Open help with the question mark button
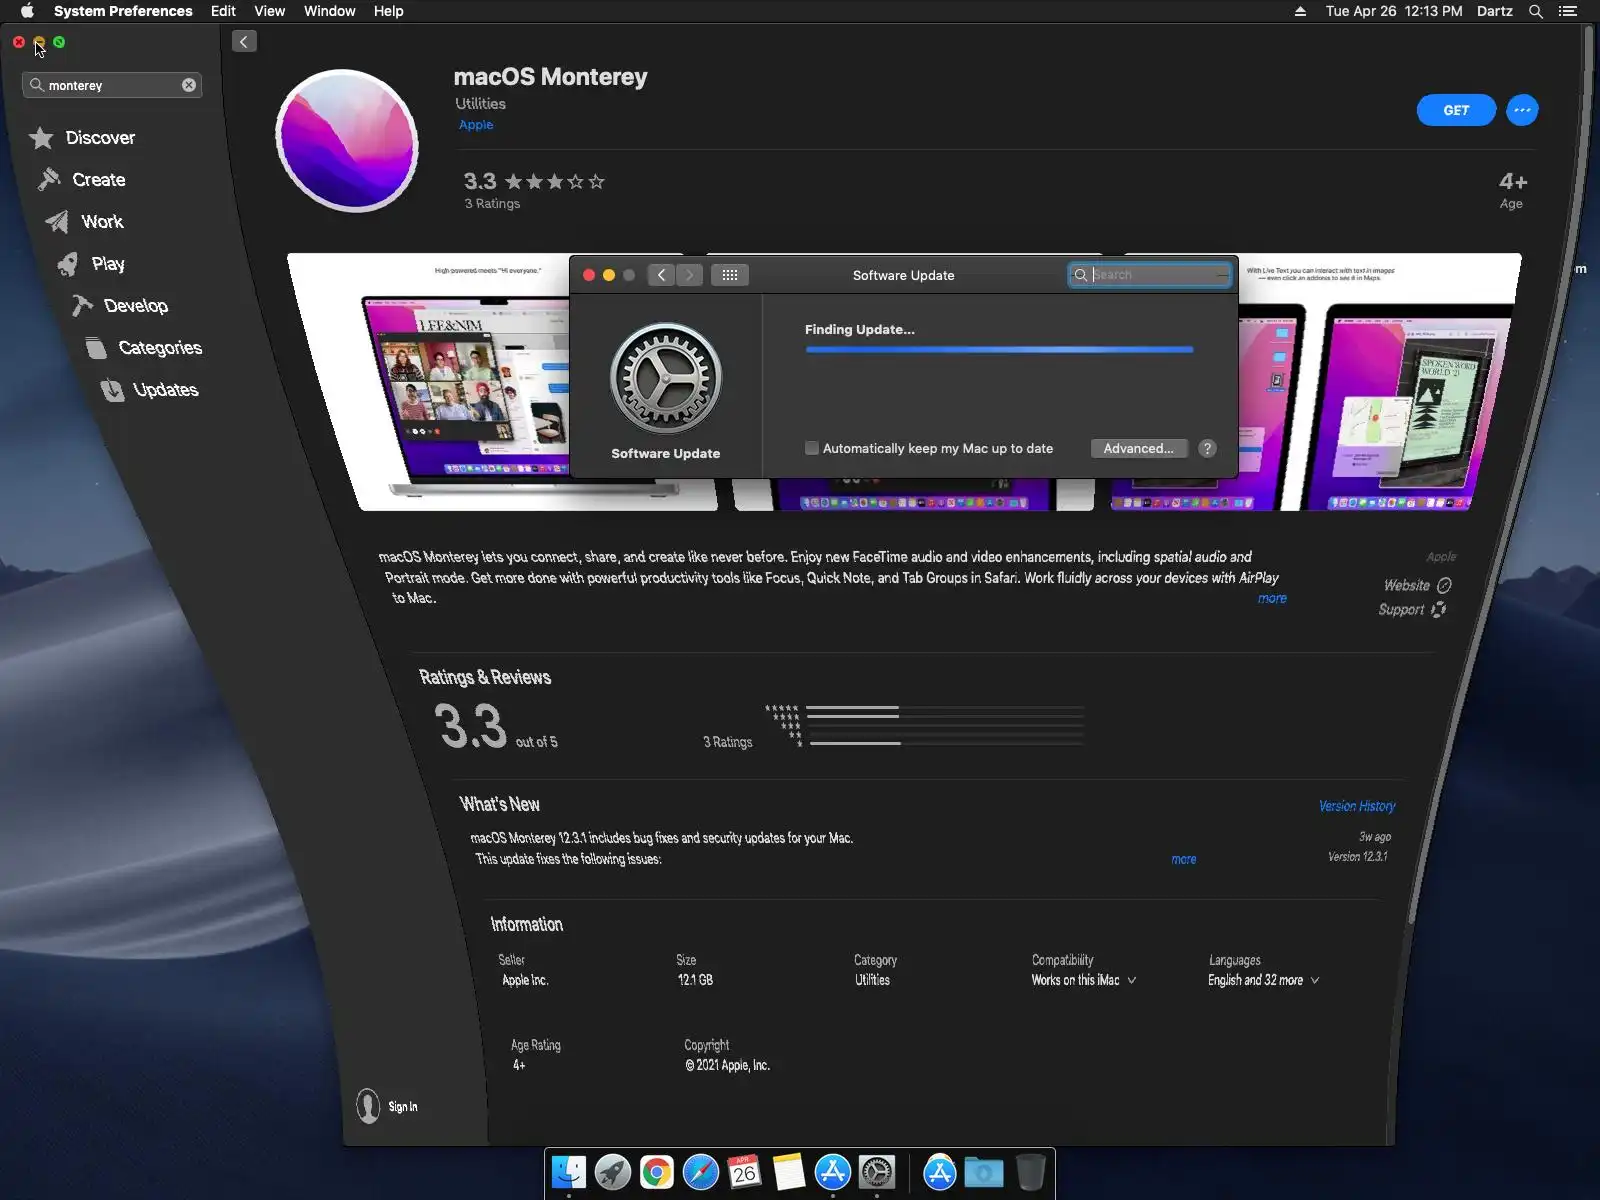The width and height of the screenshot is (1600, 1200). click(1208, 448)
